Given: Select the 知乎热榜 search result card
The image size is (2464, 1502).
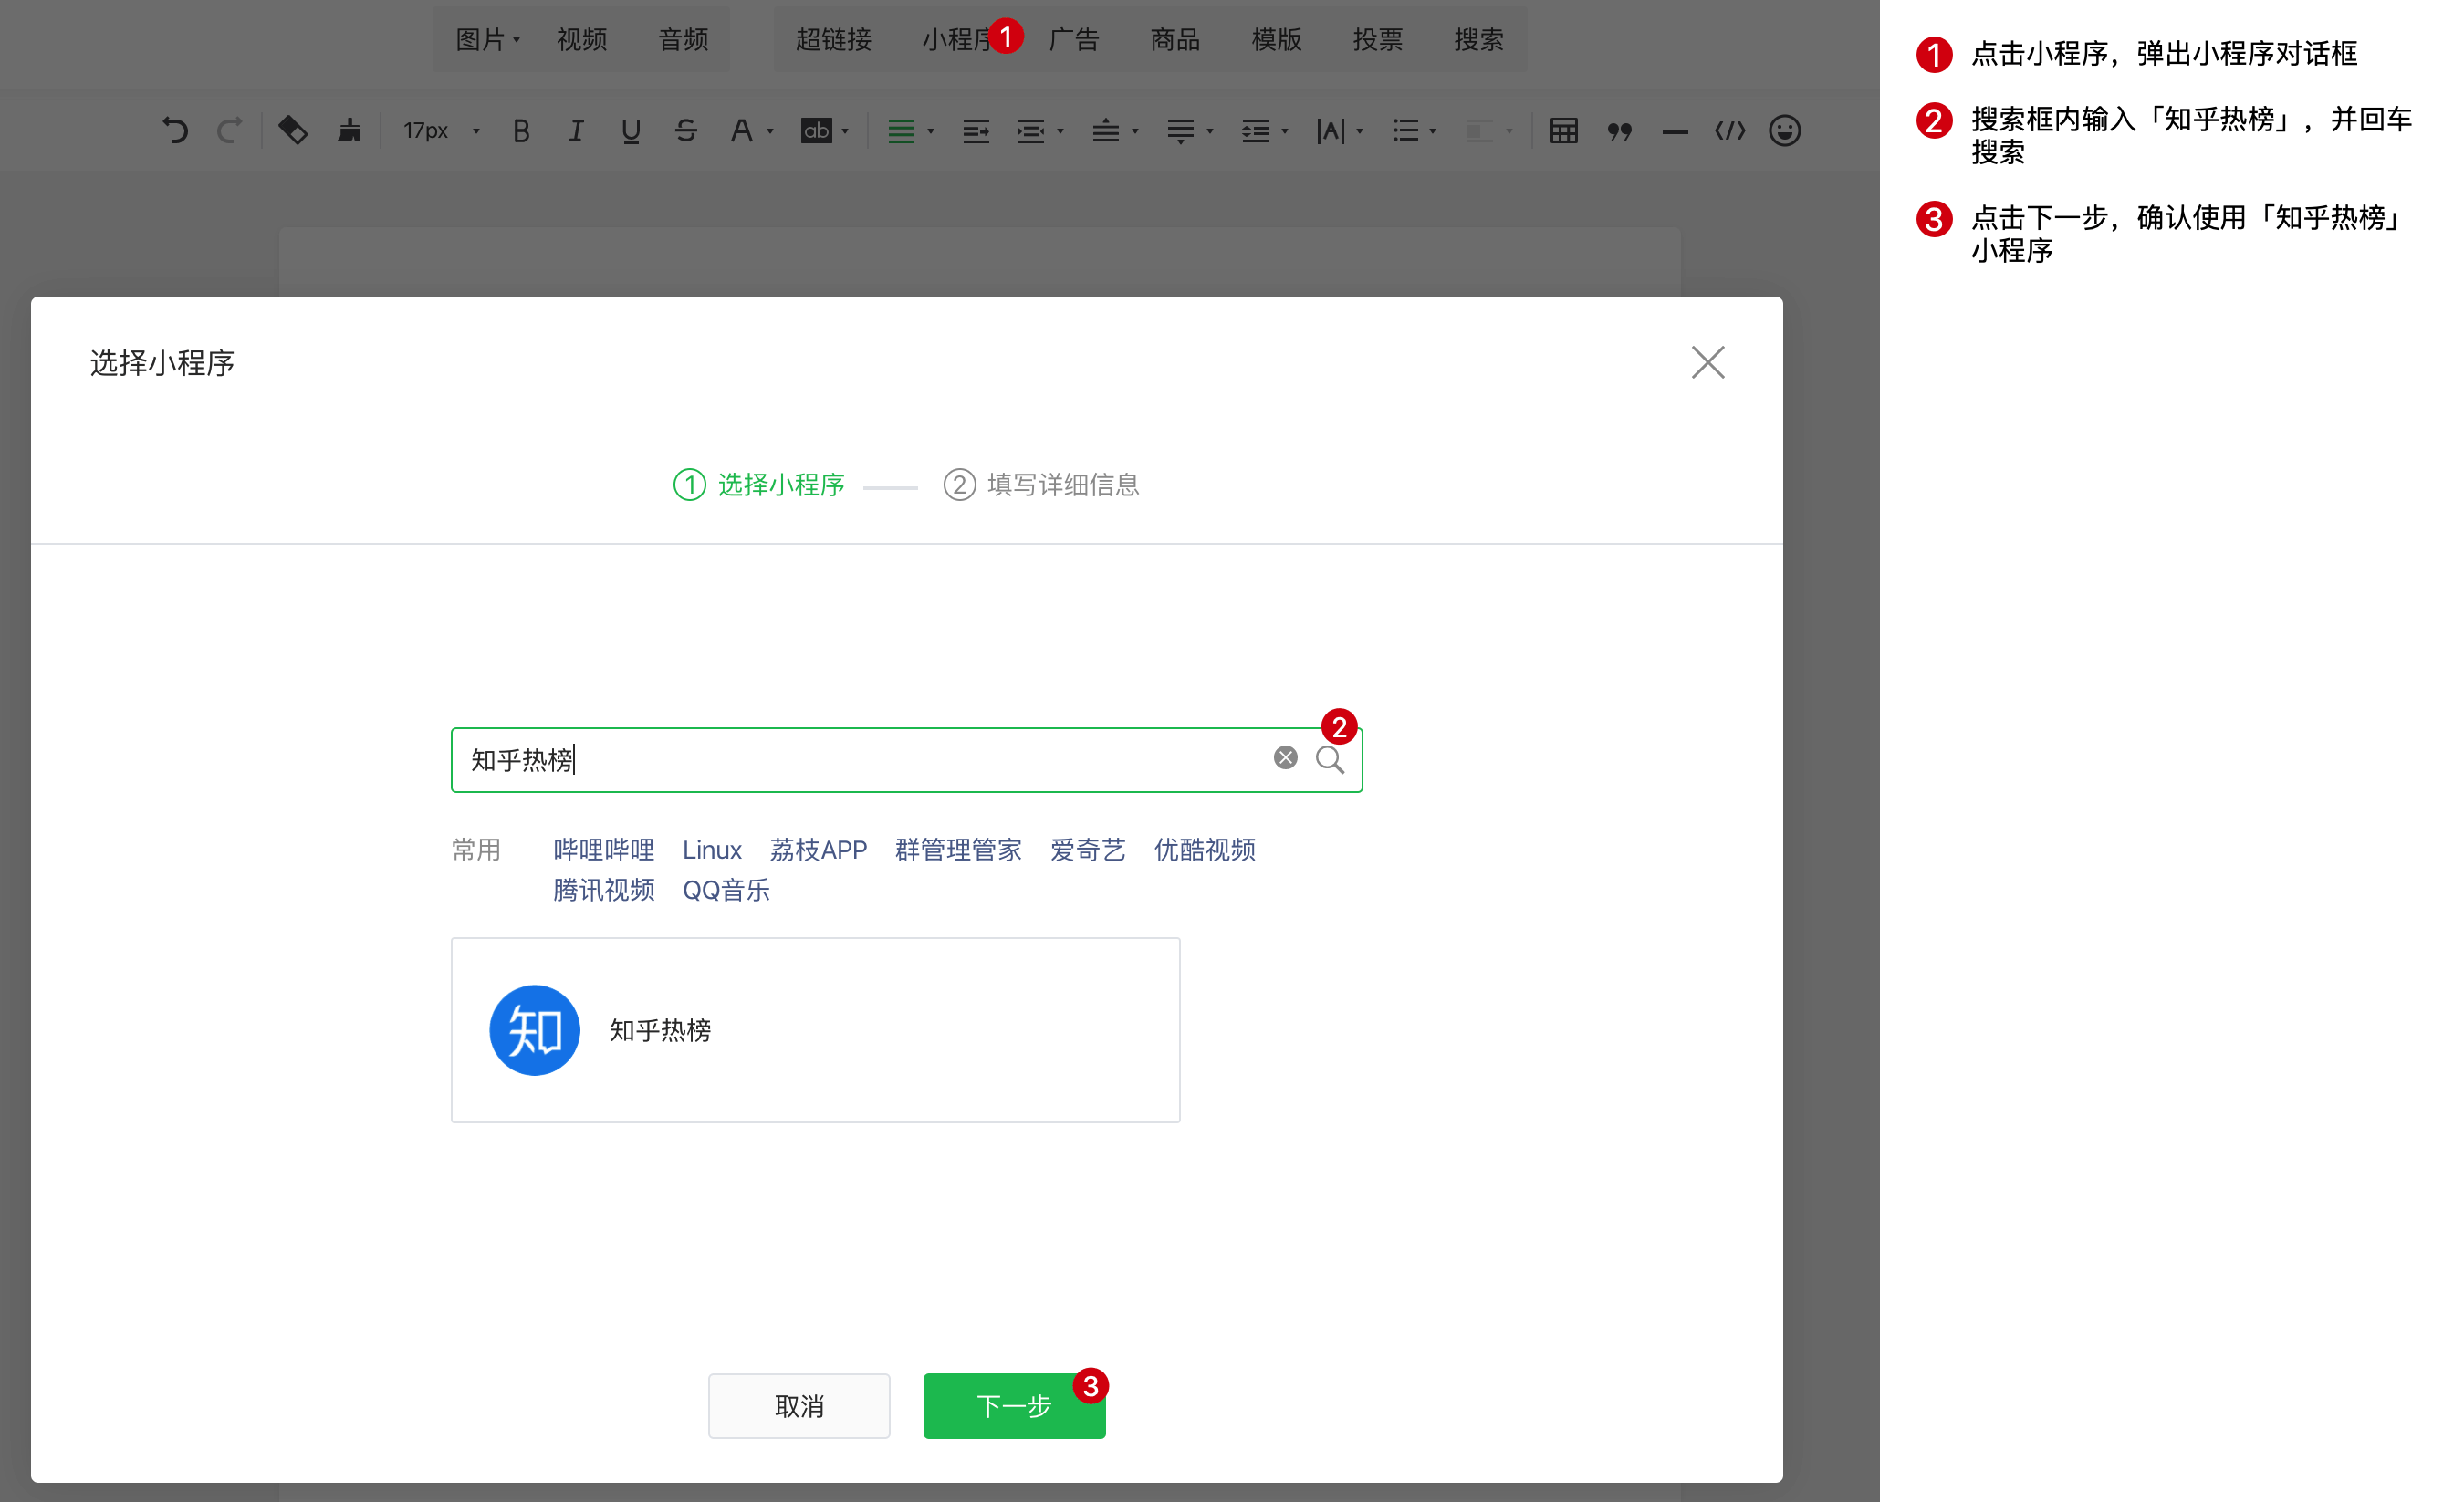Looking at the screenshot, I should click(x=815, y=1030).
